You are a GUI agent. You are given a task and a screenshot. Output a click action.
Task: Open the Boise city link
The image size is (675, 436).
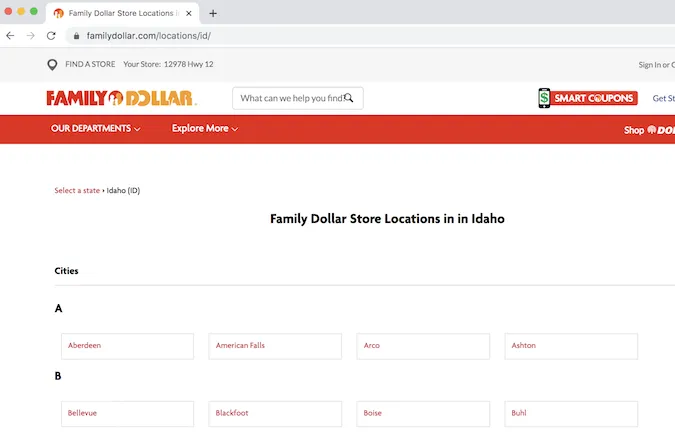(x=423, y=414)
